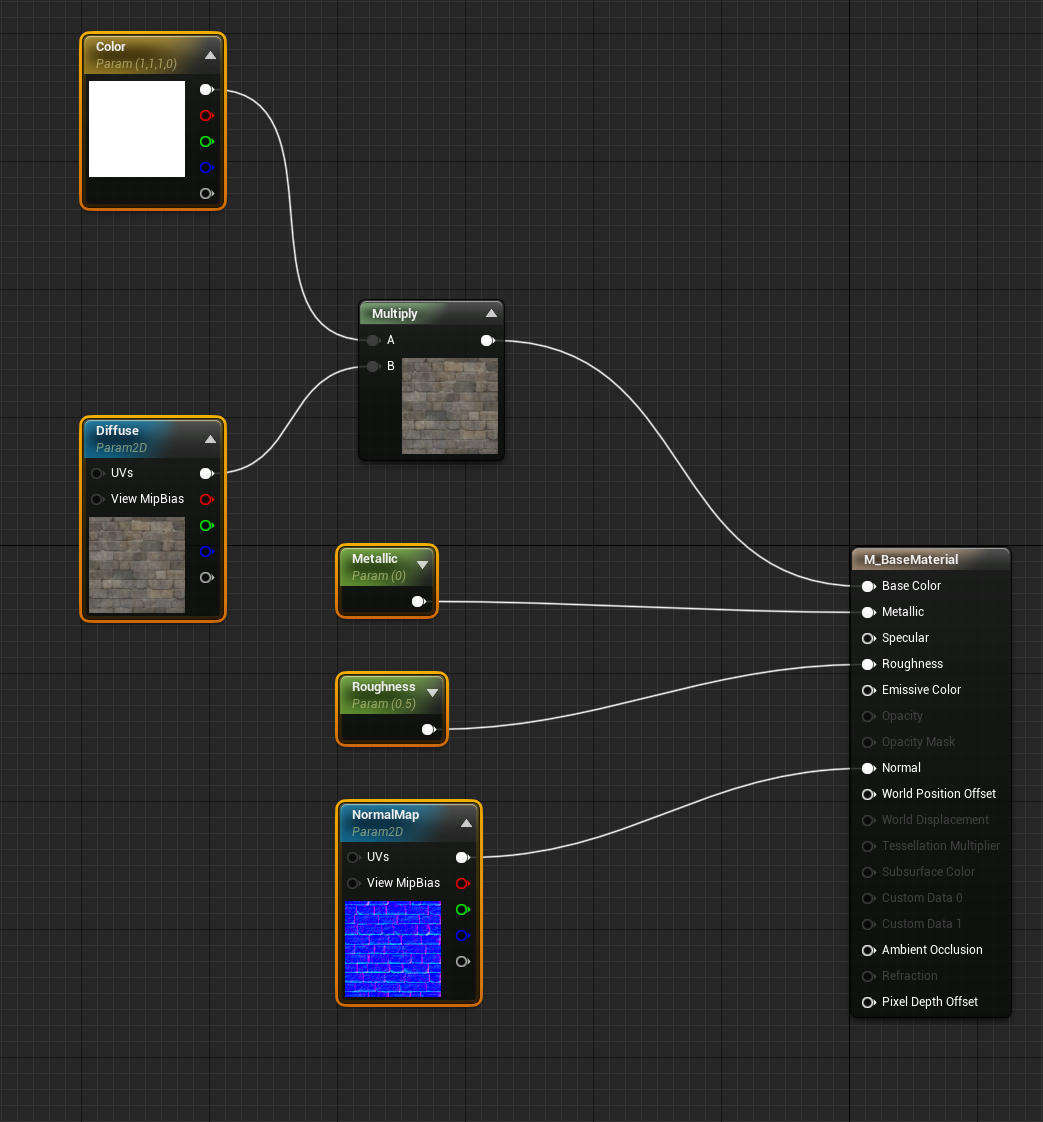Click the Roughness parameter output pin
This screenshot has height=1122, width=1043.
pyautogui.click(x=428, y=730)
